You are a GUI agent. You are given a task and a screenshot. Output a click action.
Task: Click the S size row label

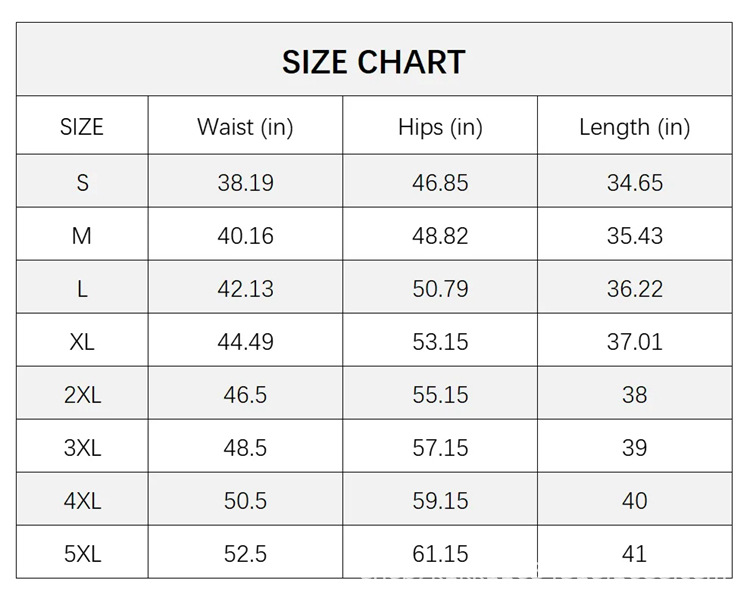[82, 183]
